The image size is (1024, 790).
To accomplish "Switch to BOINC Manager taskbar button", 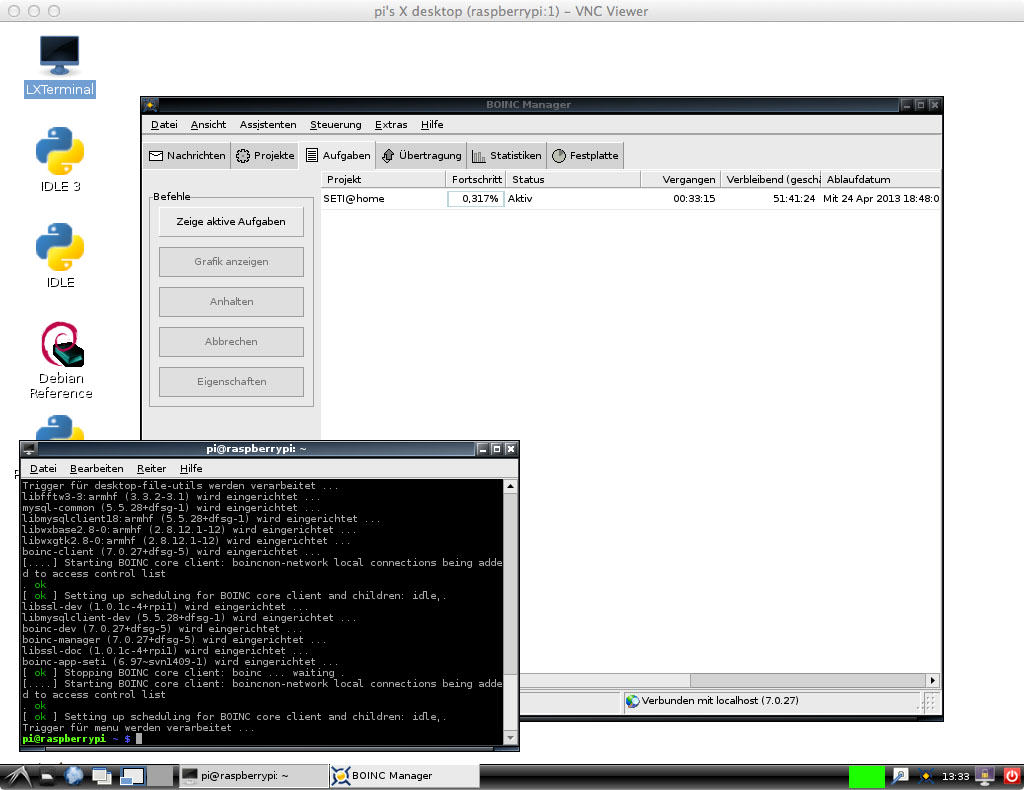I will coord(404,776).
